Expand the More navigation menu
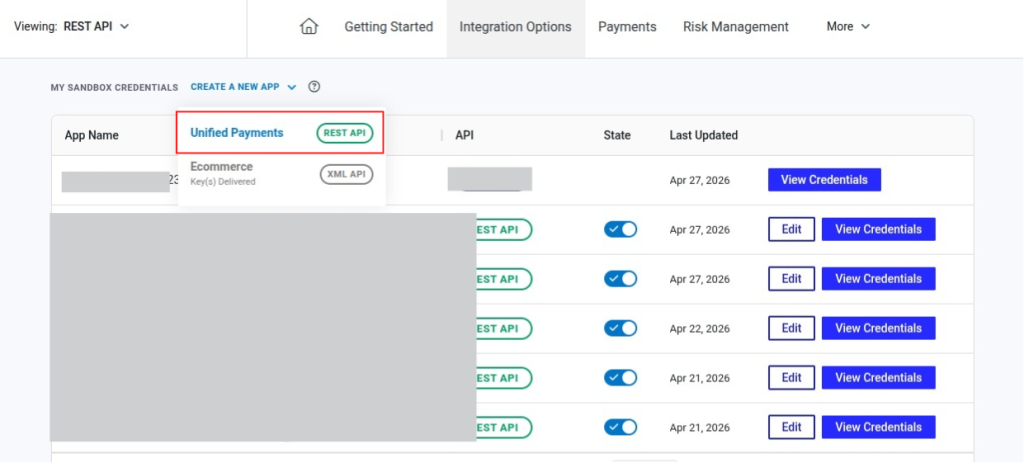The width and height of the screenshot is (1024, 463). pos(848,27)
